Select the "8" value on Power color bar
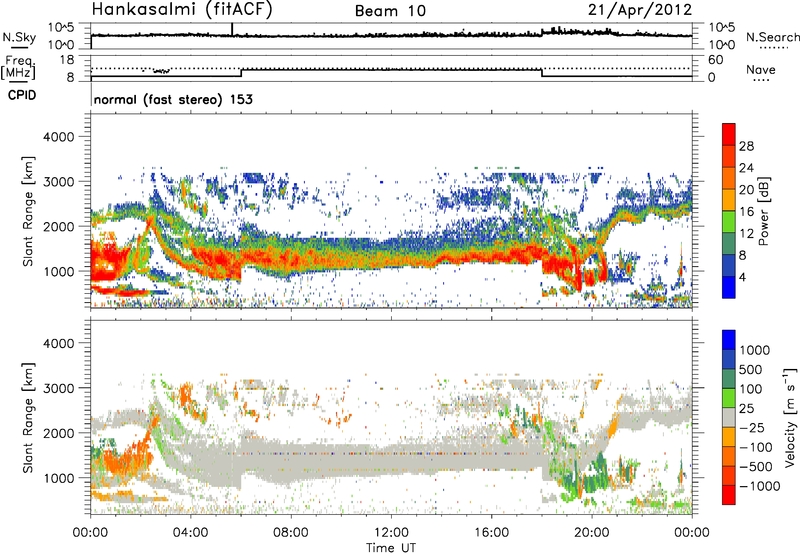This screenshot has height=554, width=800. pos(743,256)
